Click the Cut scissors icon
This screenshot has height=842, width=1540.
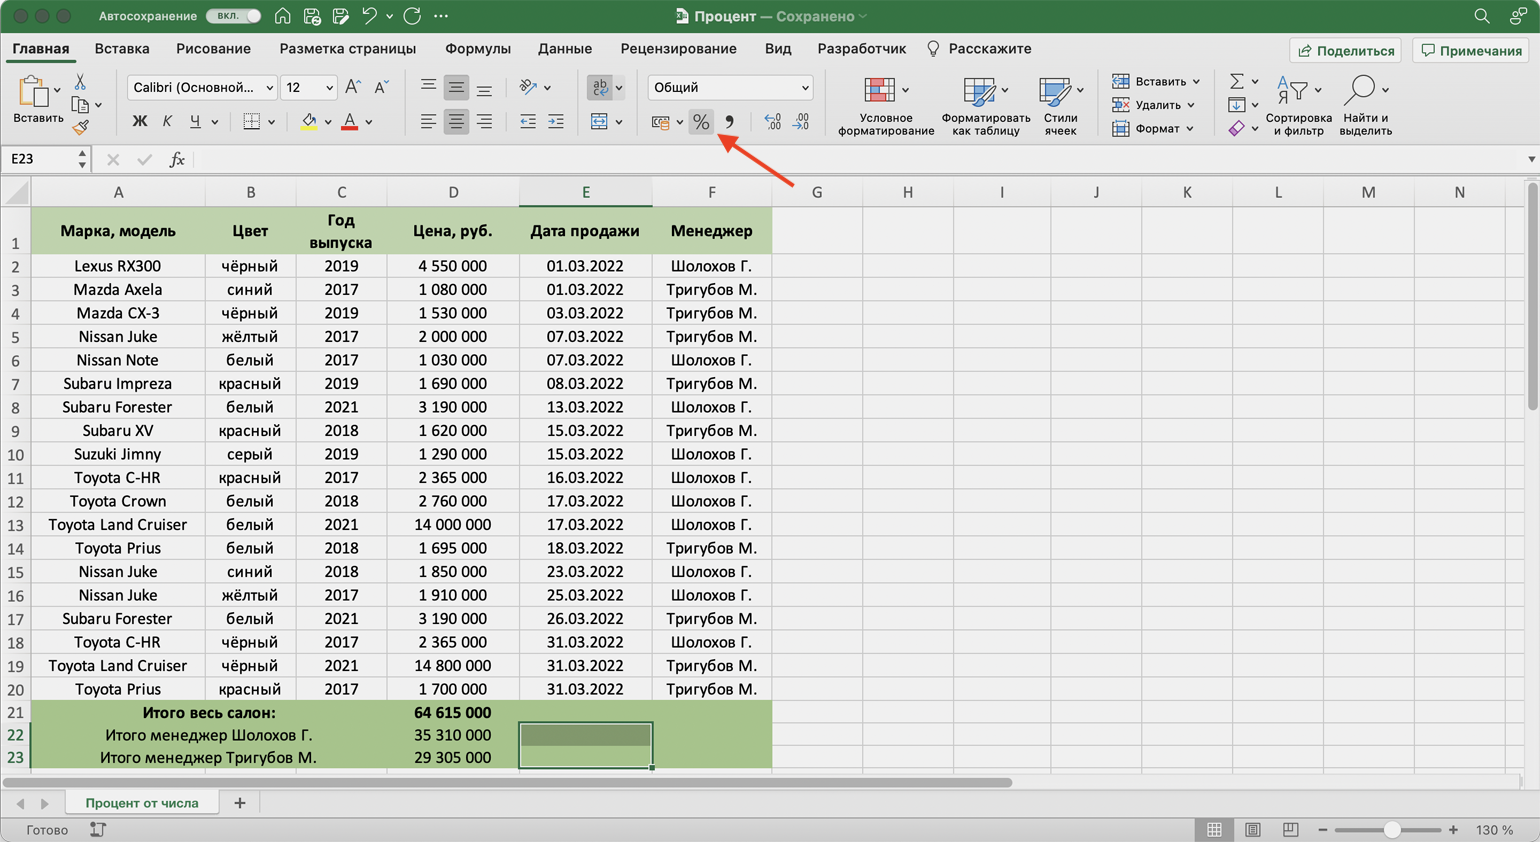click(x=80, y=82)
